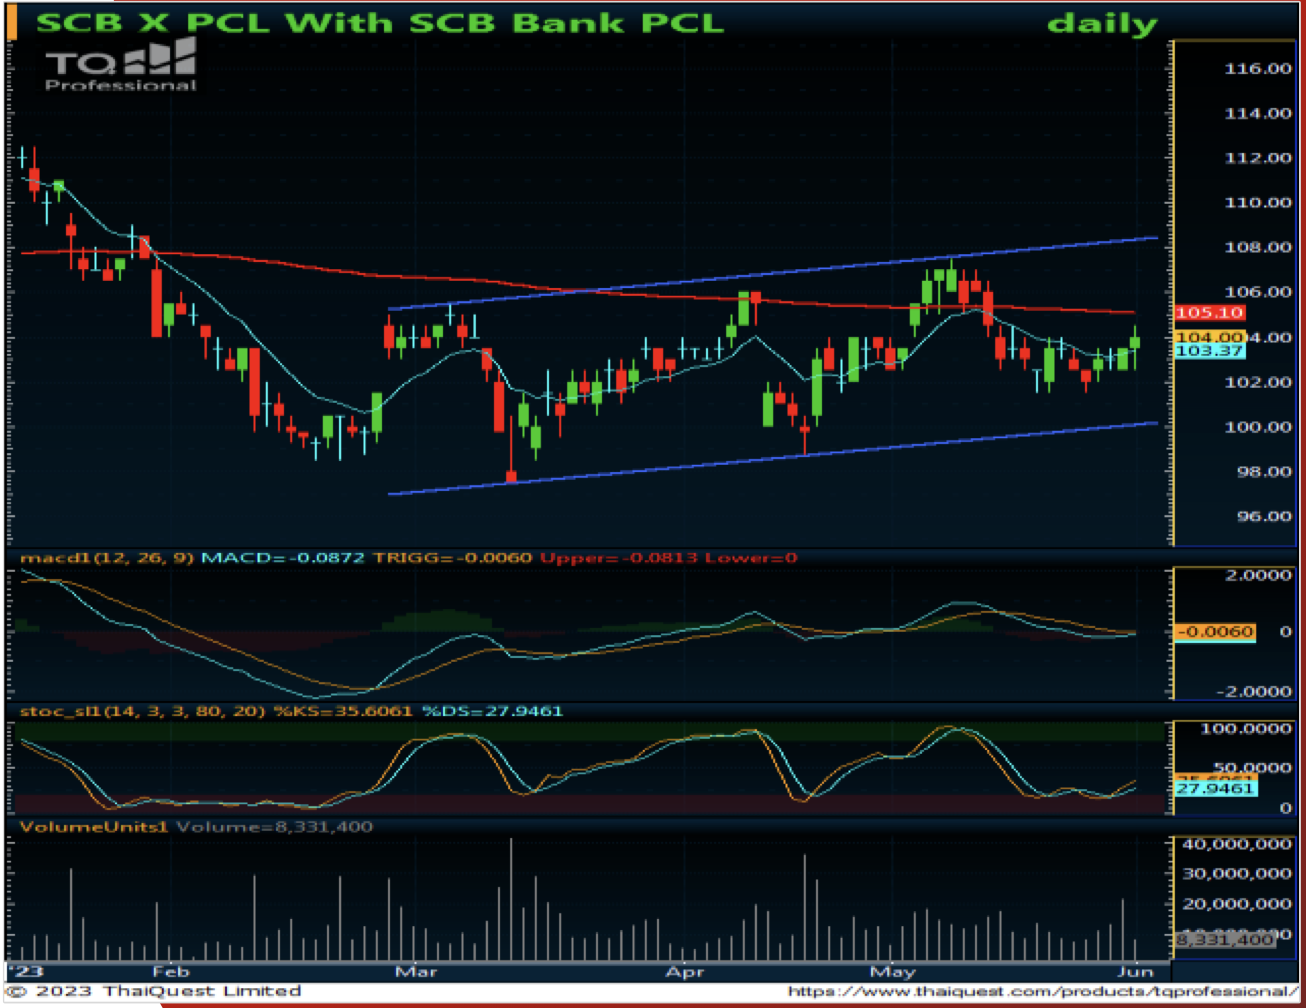The height and width of the screenshot is (1008, 1306).
Task: Click the Mar marker on time axis
Action: [x=416, y=971]
